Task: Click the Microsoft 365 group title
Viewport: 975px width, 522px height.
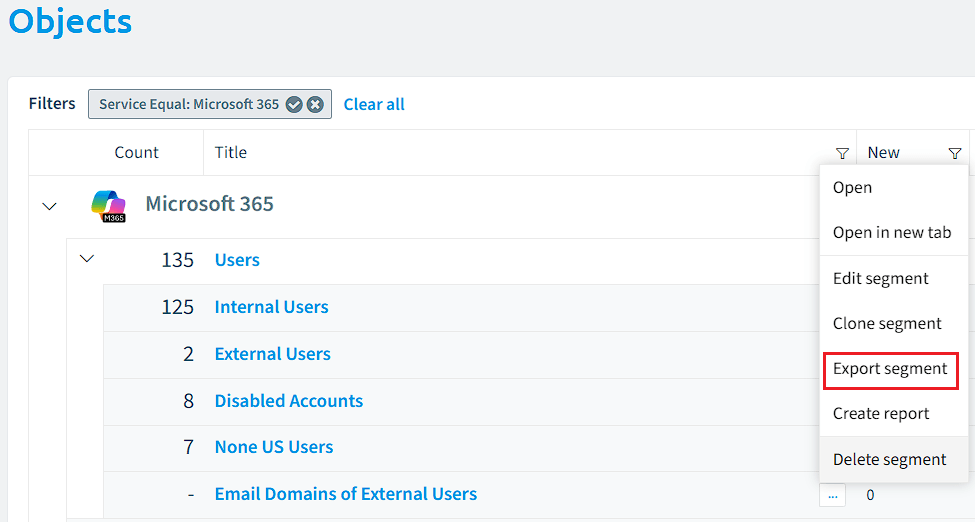Action: (210, 204)
